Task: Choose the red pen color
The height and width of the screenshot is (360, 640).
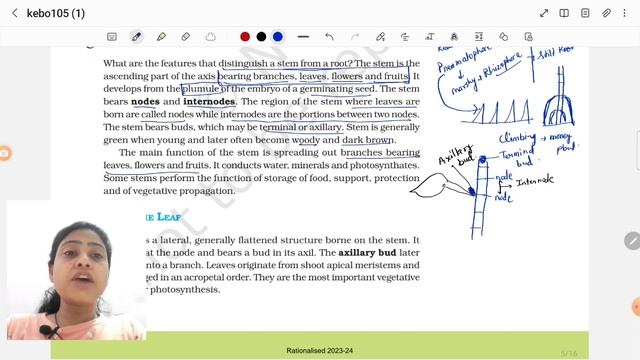Action: point(245,37)
